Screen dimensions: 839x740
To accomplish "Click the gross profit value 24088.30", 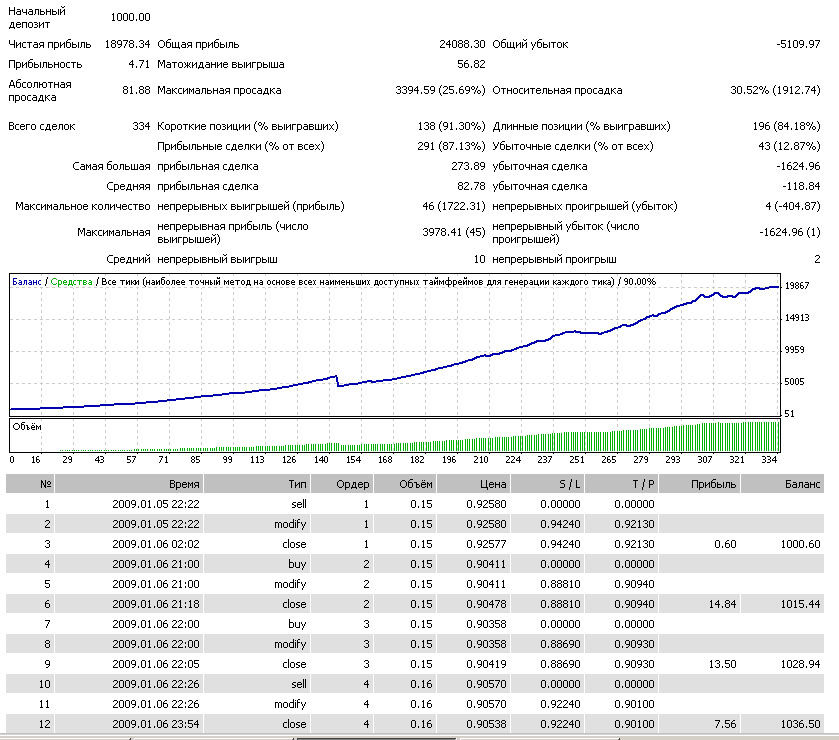I will (462, 44).
